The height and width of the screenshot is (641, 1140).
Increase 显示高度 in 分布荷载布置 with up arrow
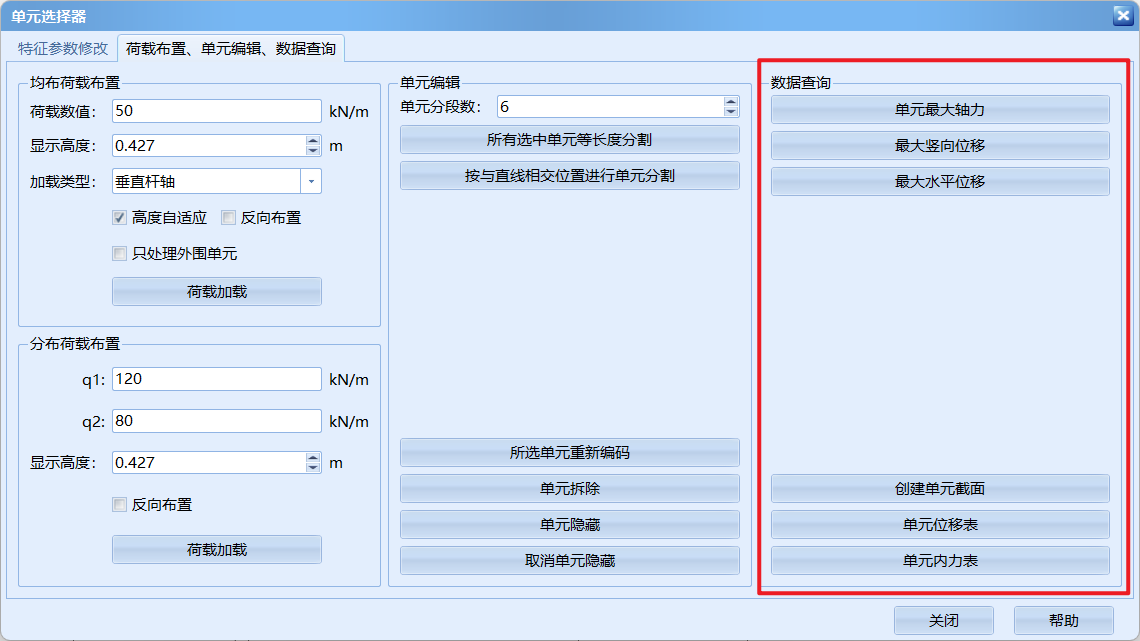coord(313,458)
